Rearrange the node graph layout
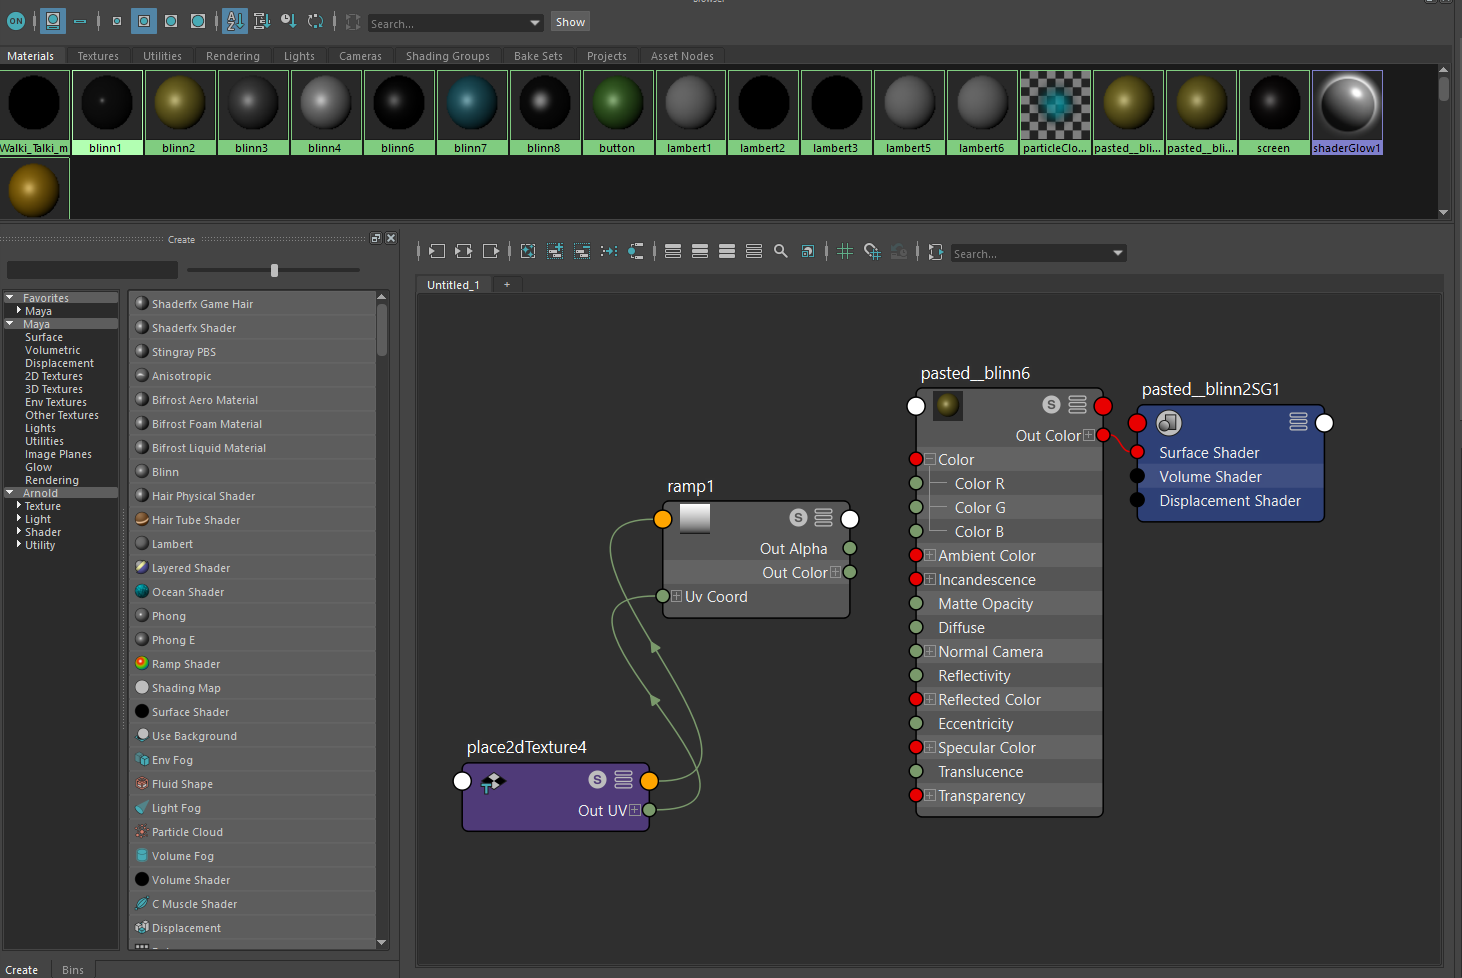This screenshot has height=978, width=1462. (609, 252)
